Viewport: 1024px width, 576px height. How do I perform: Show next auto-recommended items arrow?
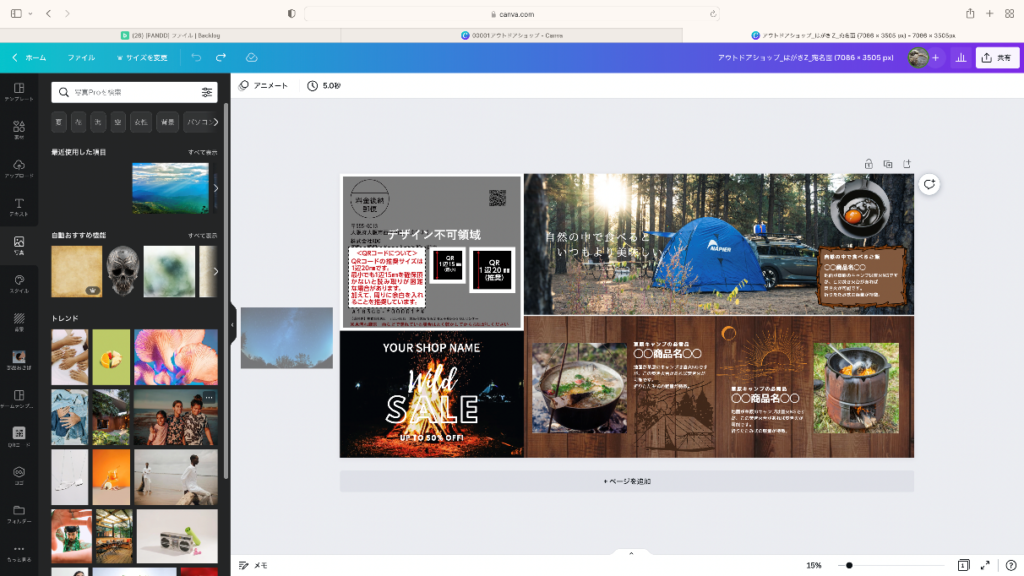(x=216, y=271)
